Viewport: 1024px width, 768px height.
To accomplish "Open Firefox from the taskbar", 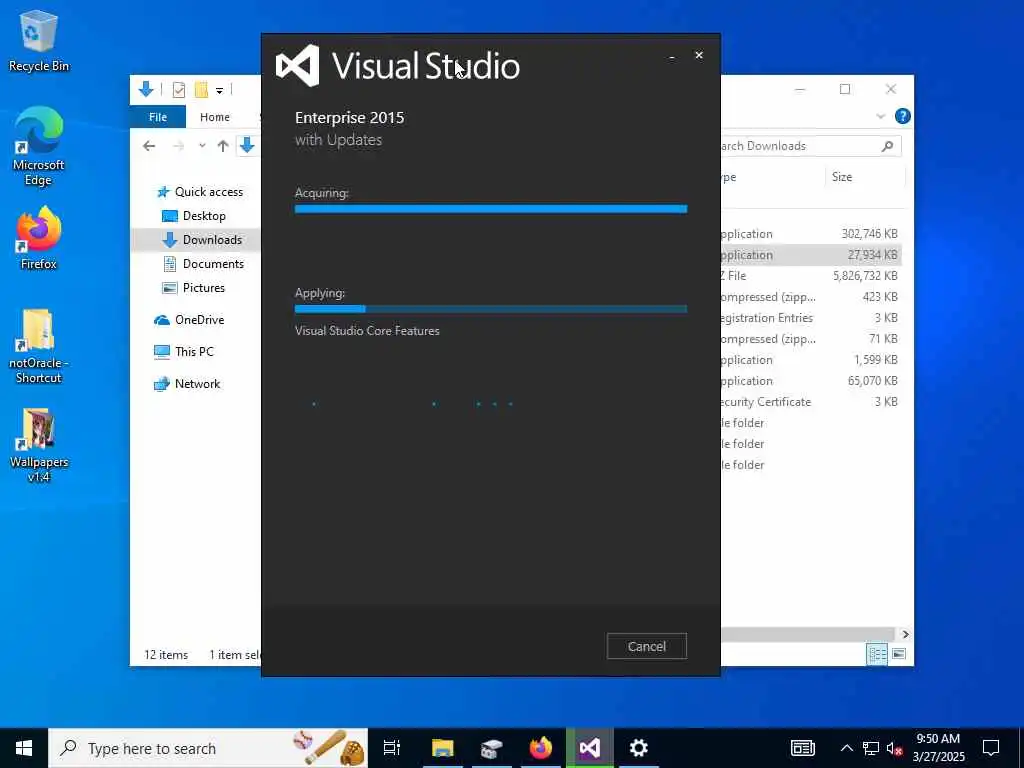I will click(541, 748).
